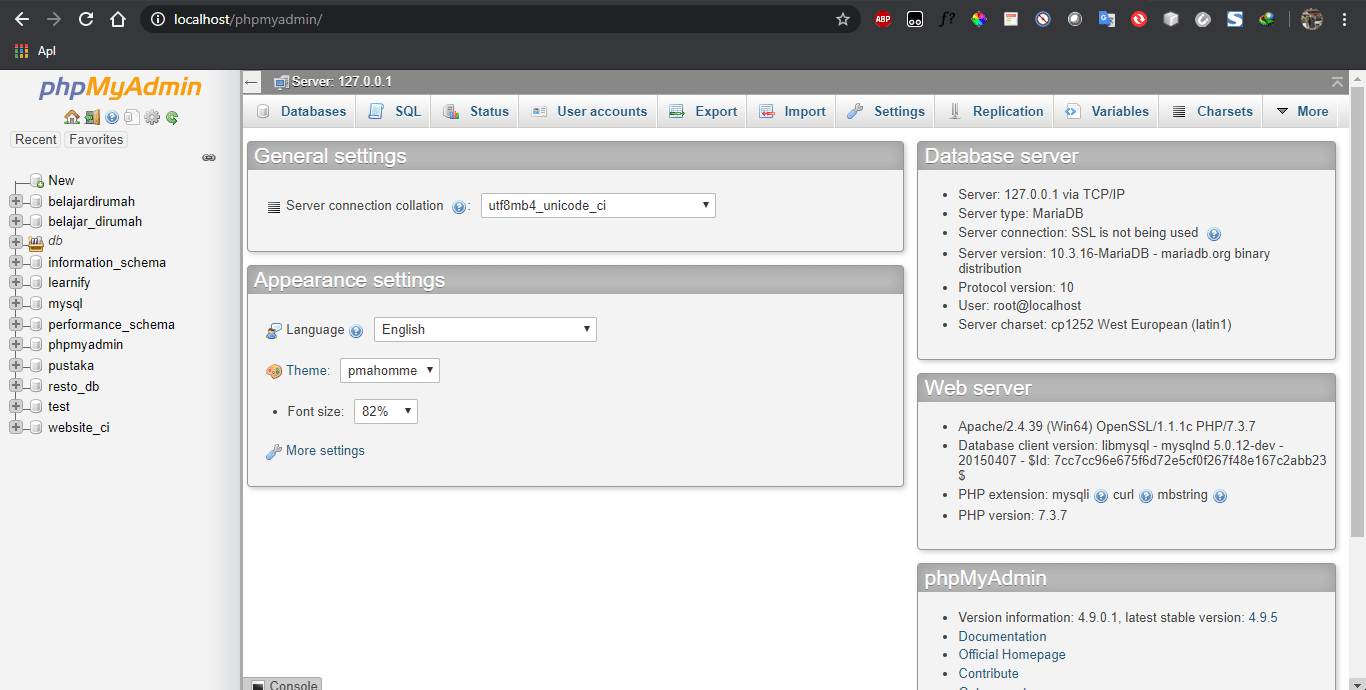Open the Import tab

(791, 111)
